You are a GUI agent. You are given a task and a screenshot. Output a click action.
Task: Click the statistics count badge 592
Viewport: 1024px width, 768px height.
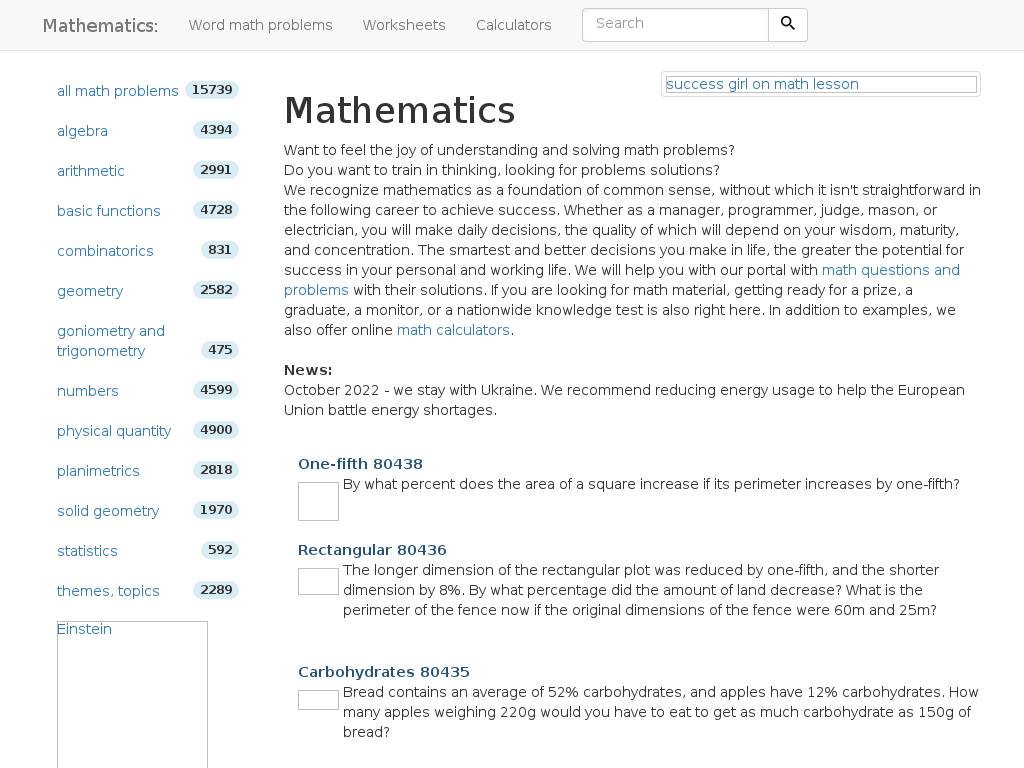(x=219, y=550)
